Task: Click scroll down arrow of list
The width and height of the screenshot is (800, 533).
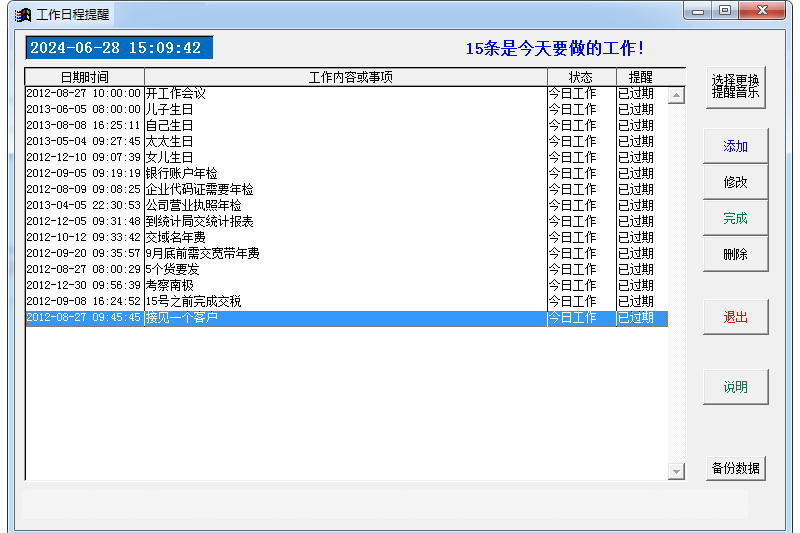Action: click(676, 472)
